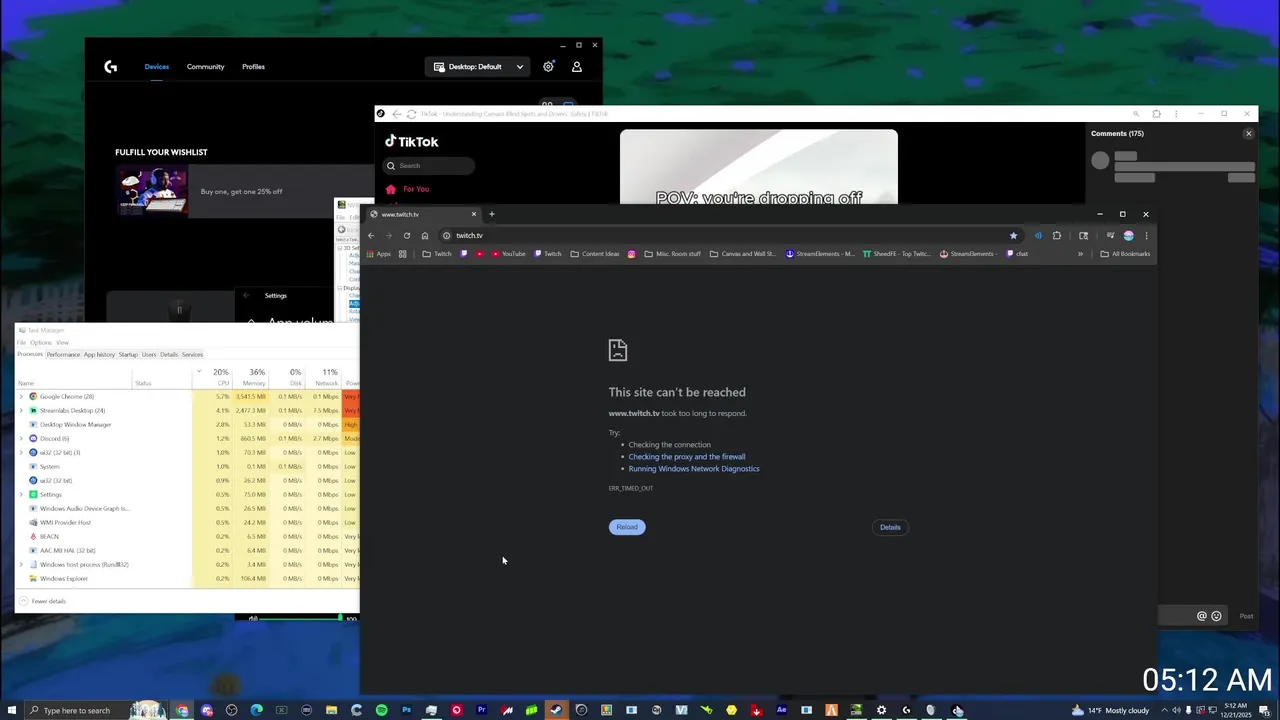Click the Logitech G logo in G HUB
The width and height of the screenshot is (1280, 720).
[x=111, y=67]
